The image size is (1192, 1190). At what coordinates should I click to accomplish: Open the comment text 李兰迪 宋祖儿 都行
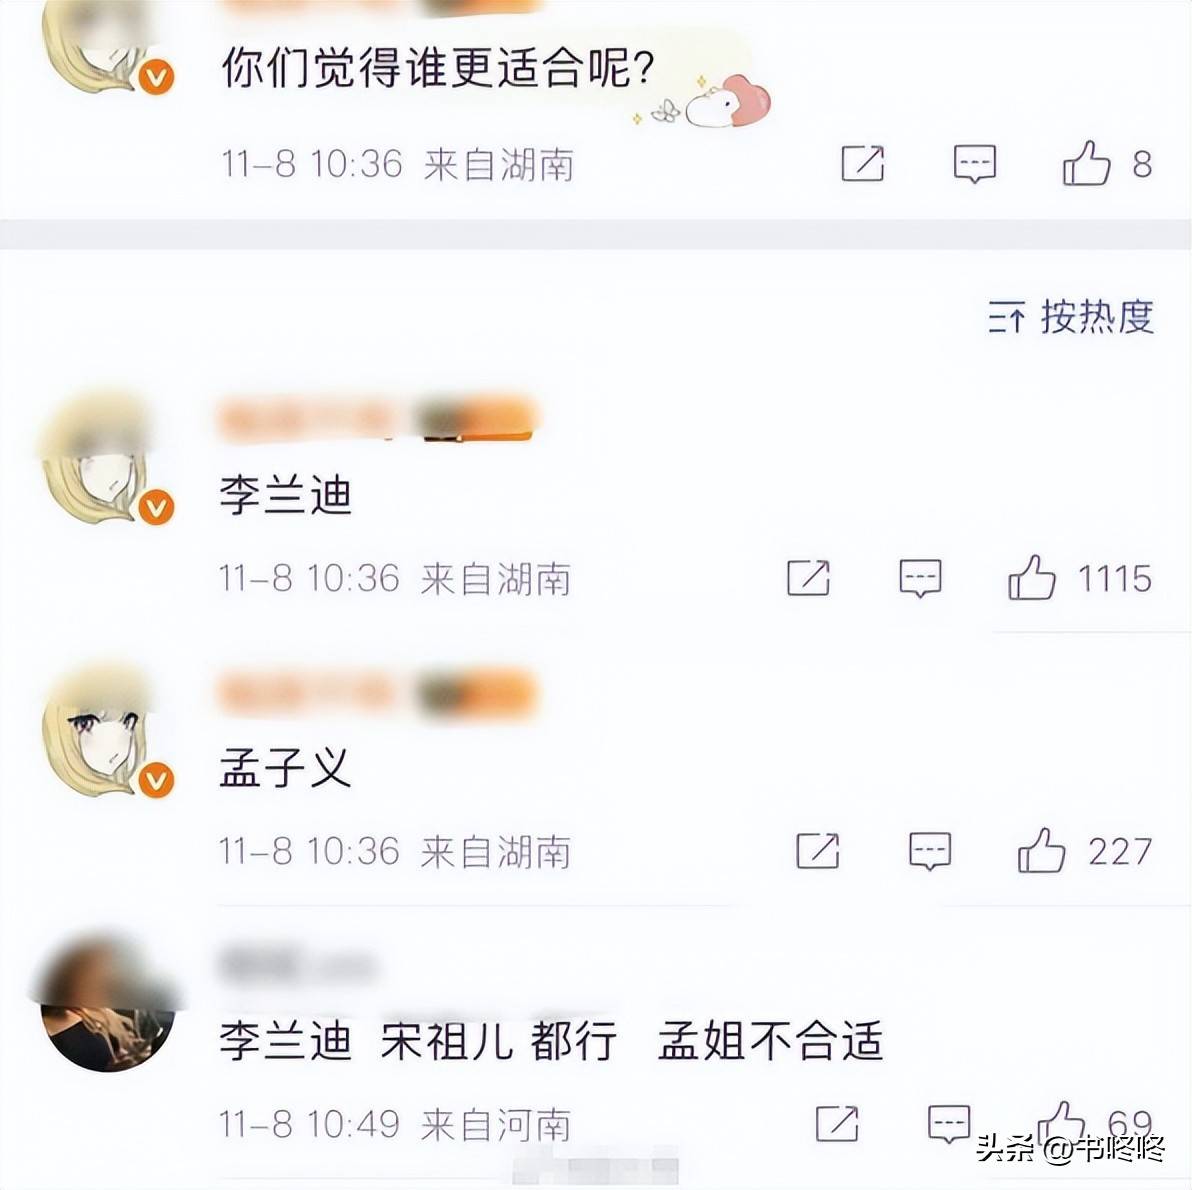tap(418, 1041)
